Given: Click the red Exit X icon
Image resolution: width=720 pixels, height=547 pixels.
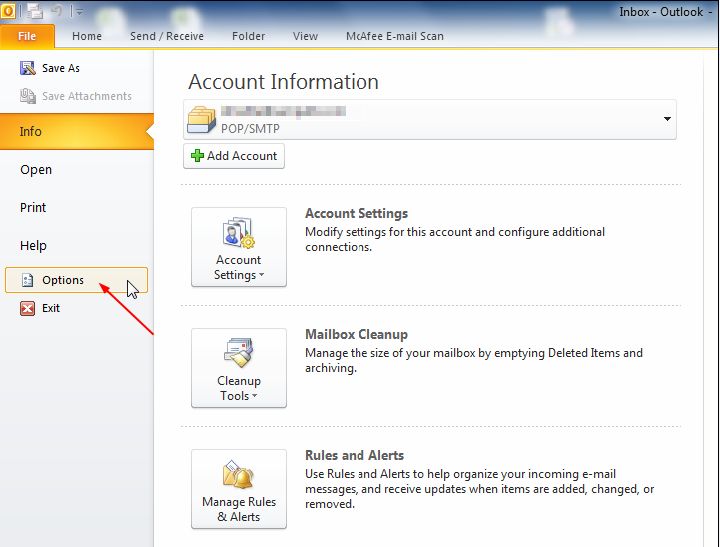Looking at the screenshot, I should click(x=28, y=308).
